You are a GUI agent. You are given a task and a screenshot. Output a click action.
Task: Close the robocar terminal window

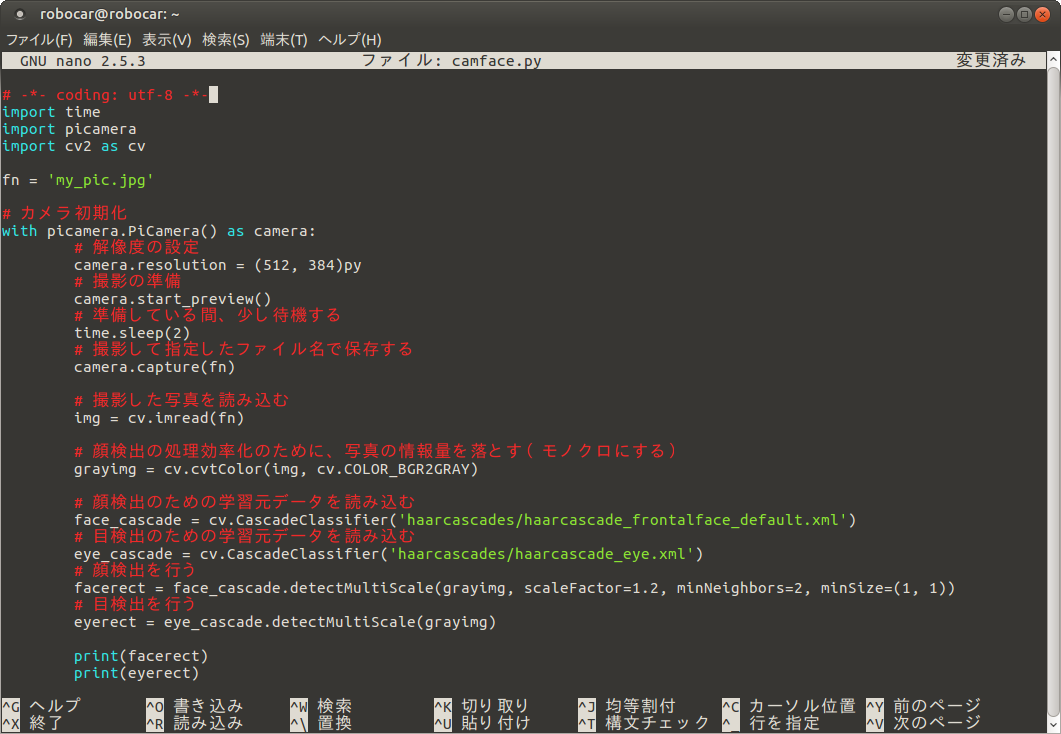[1042, 14]
